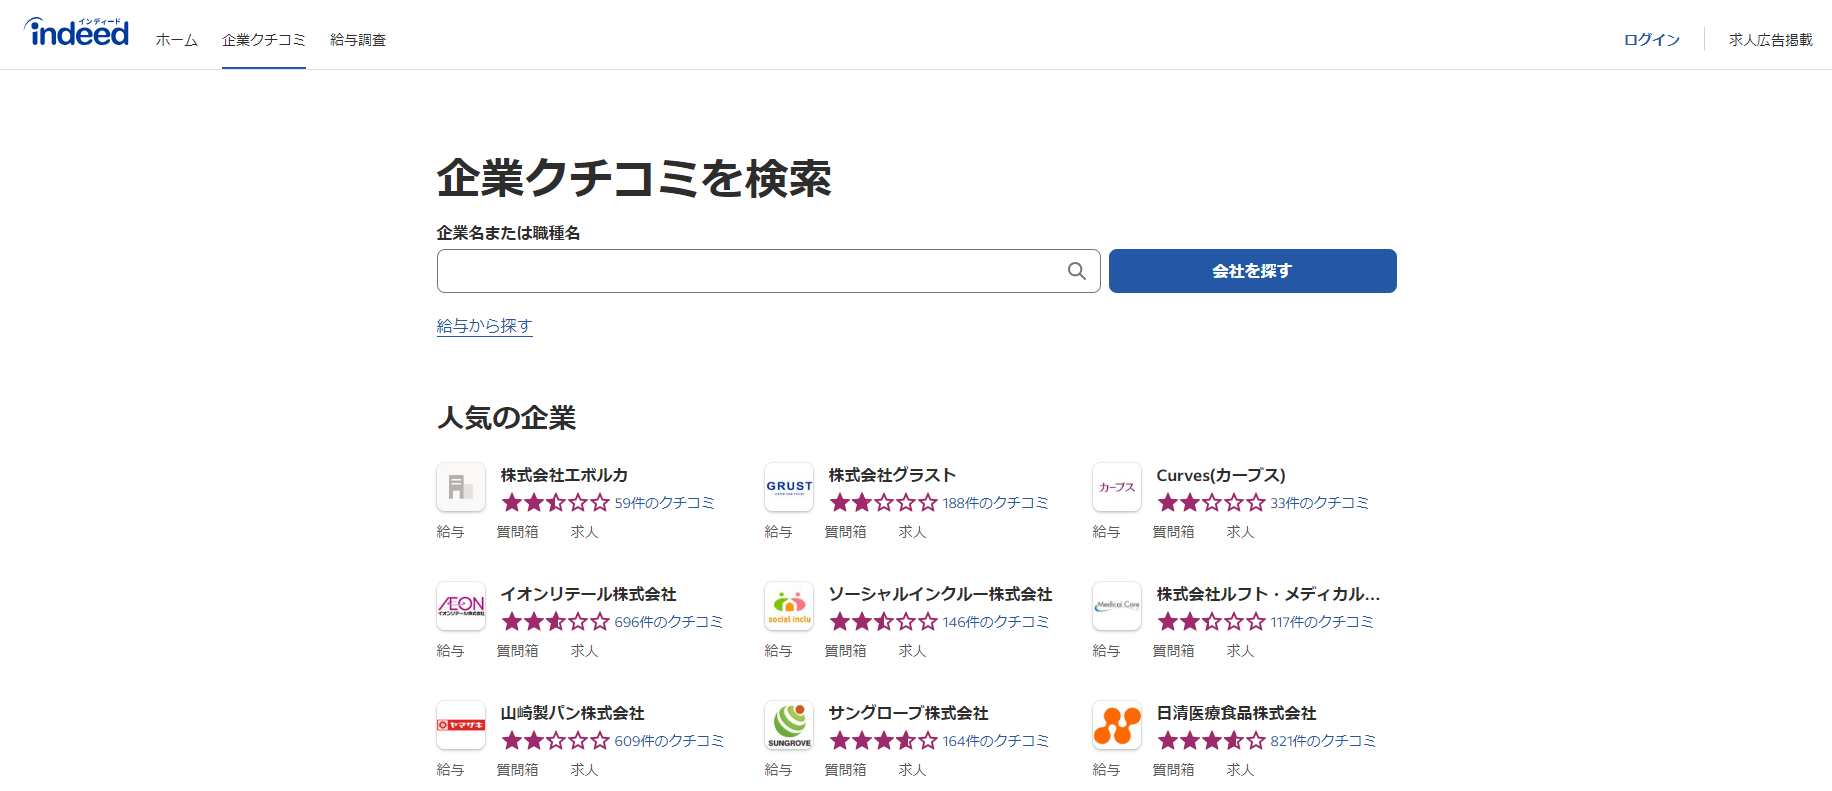Open 株式会社エボルカ company logo

click(461, 487)
